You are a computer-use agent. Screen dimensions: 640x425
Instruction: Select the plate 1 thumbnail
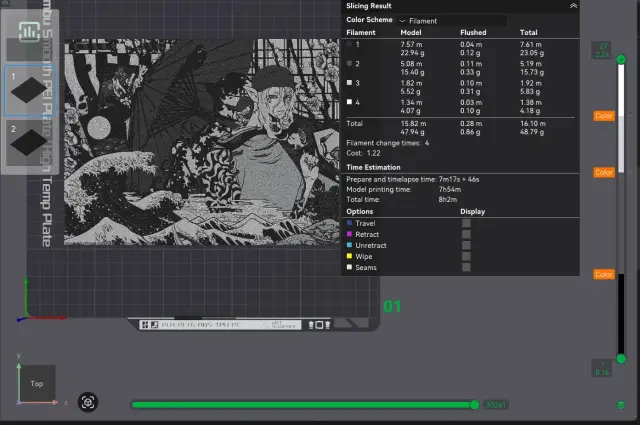29,91
